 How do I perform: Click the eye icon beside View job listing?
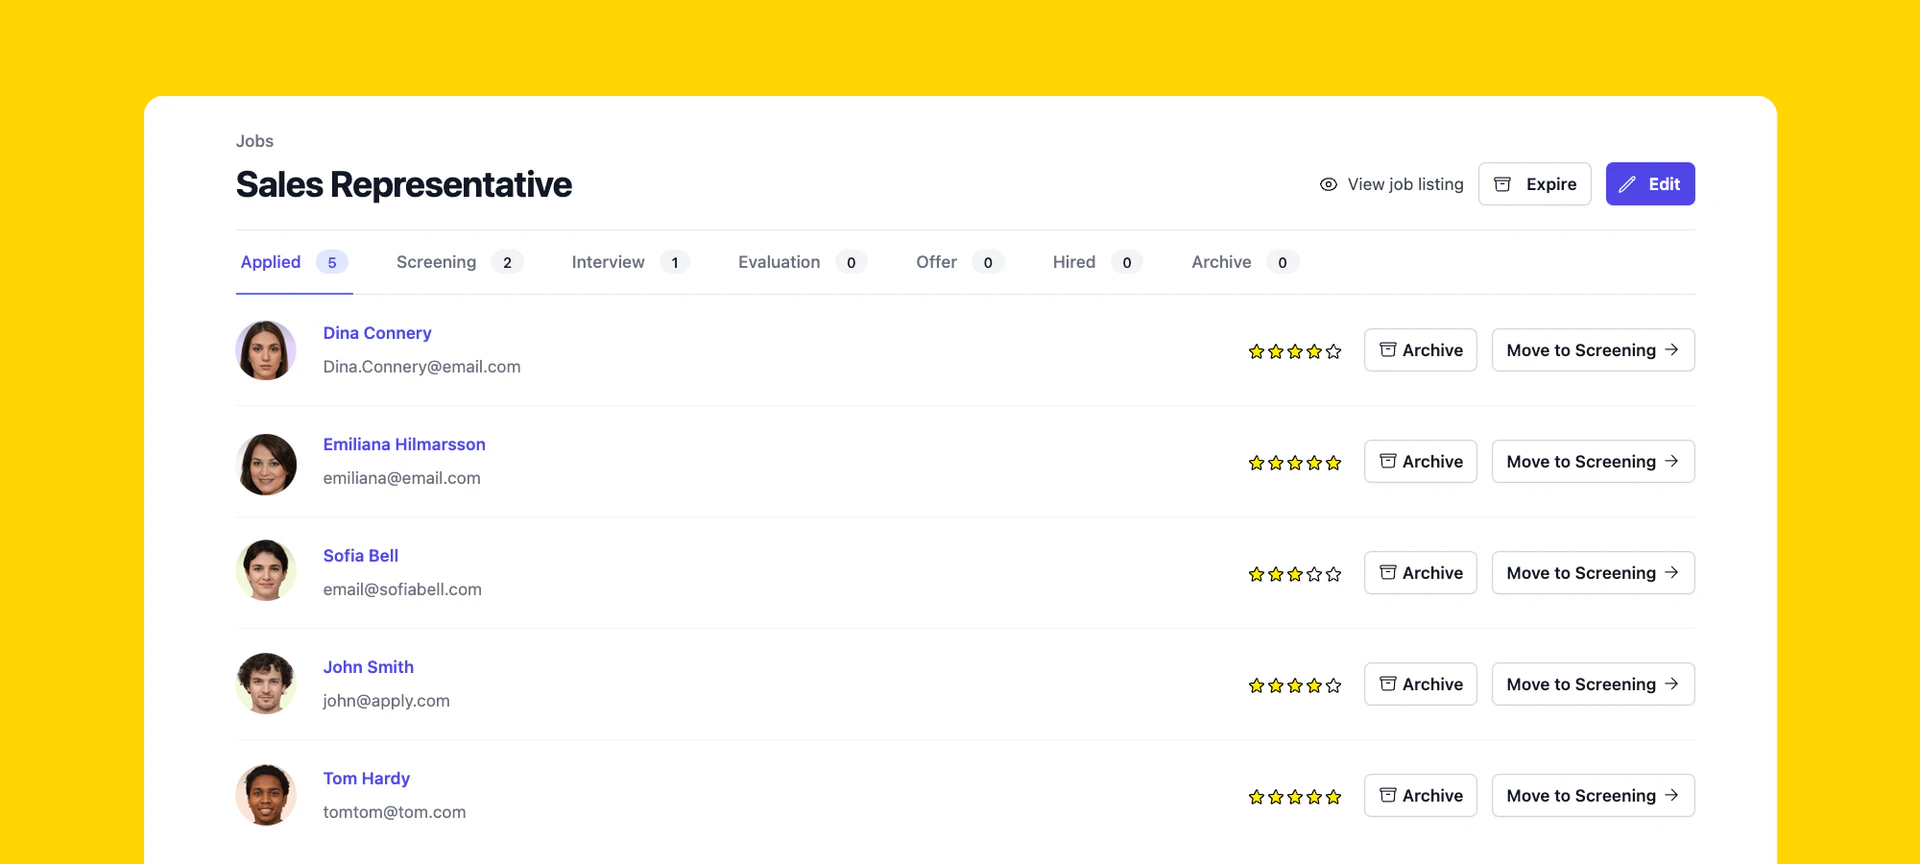click(1328, 185)
